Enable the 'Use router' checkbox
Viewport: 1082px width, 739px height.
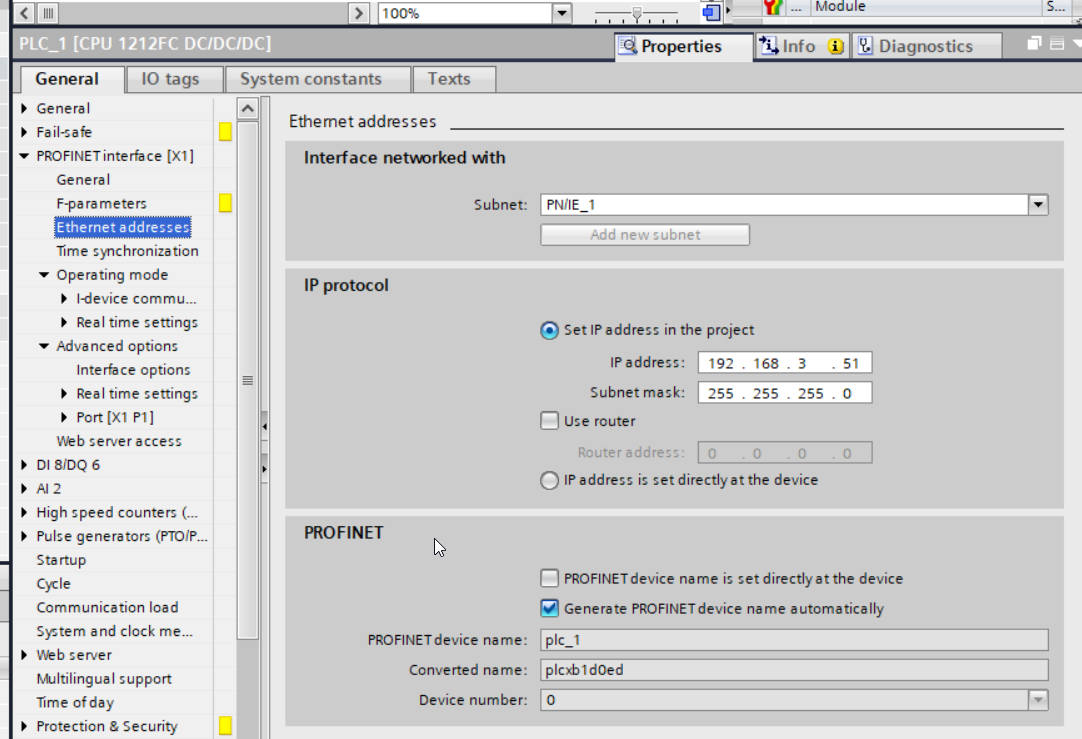(x=549, y=421)
